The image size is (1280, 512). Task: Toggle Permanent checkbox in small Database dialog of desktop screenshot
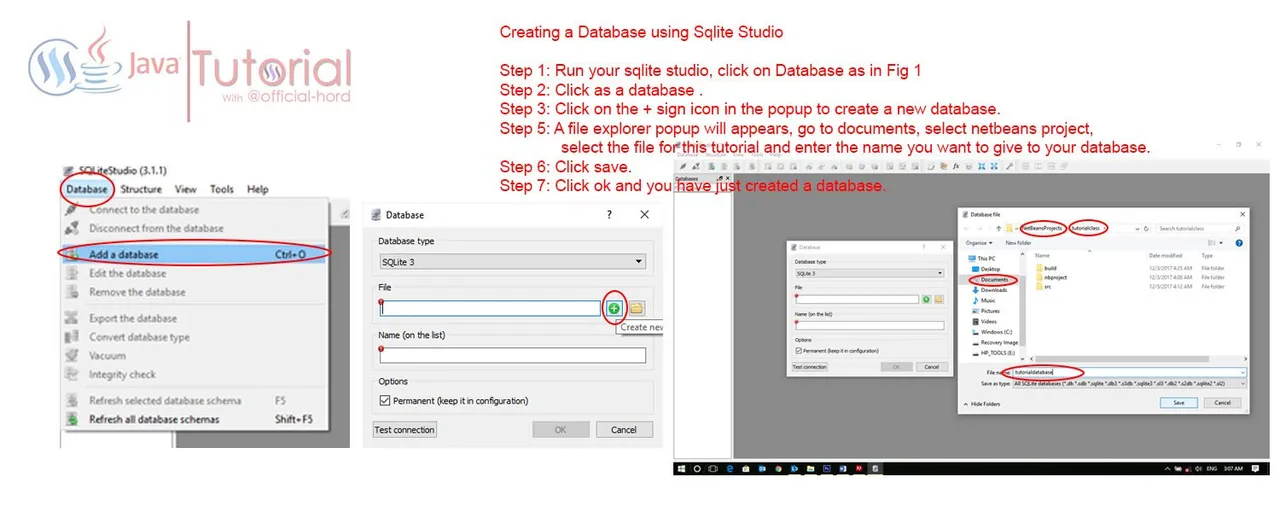(x=797, y=352)
